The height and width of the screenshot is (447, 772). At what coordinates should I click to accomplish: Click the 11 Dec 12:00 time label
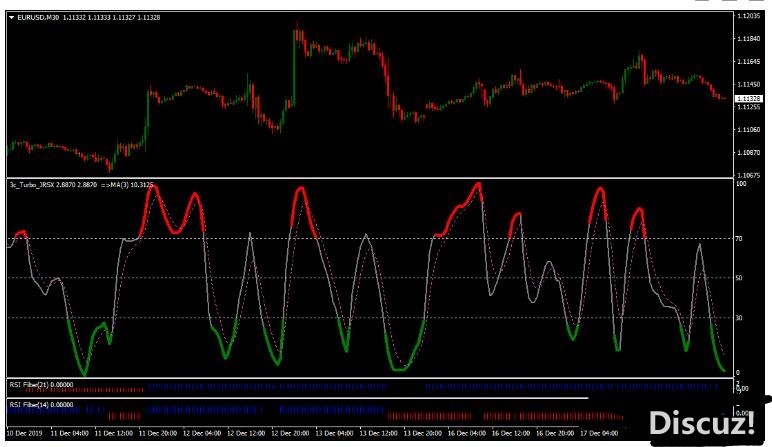click(113, 434)
